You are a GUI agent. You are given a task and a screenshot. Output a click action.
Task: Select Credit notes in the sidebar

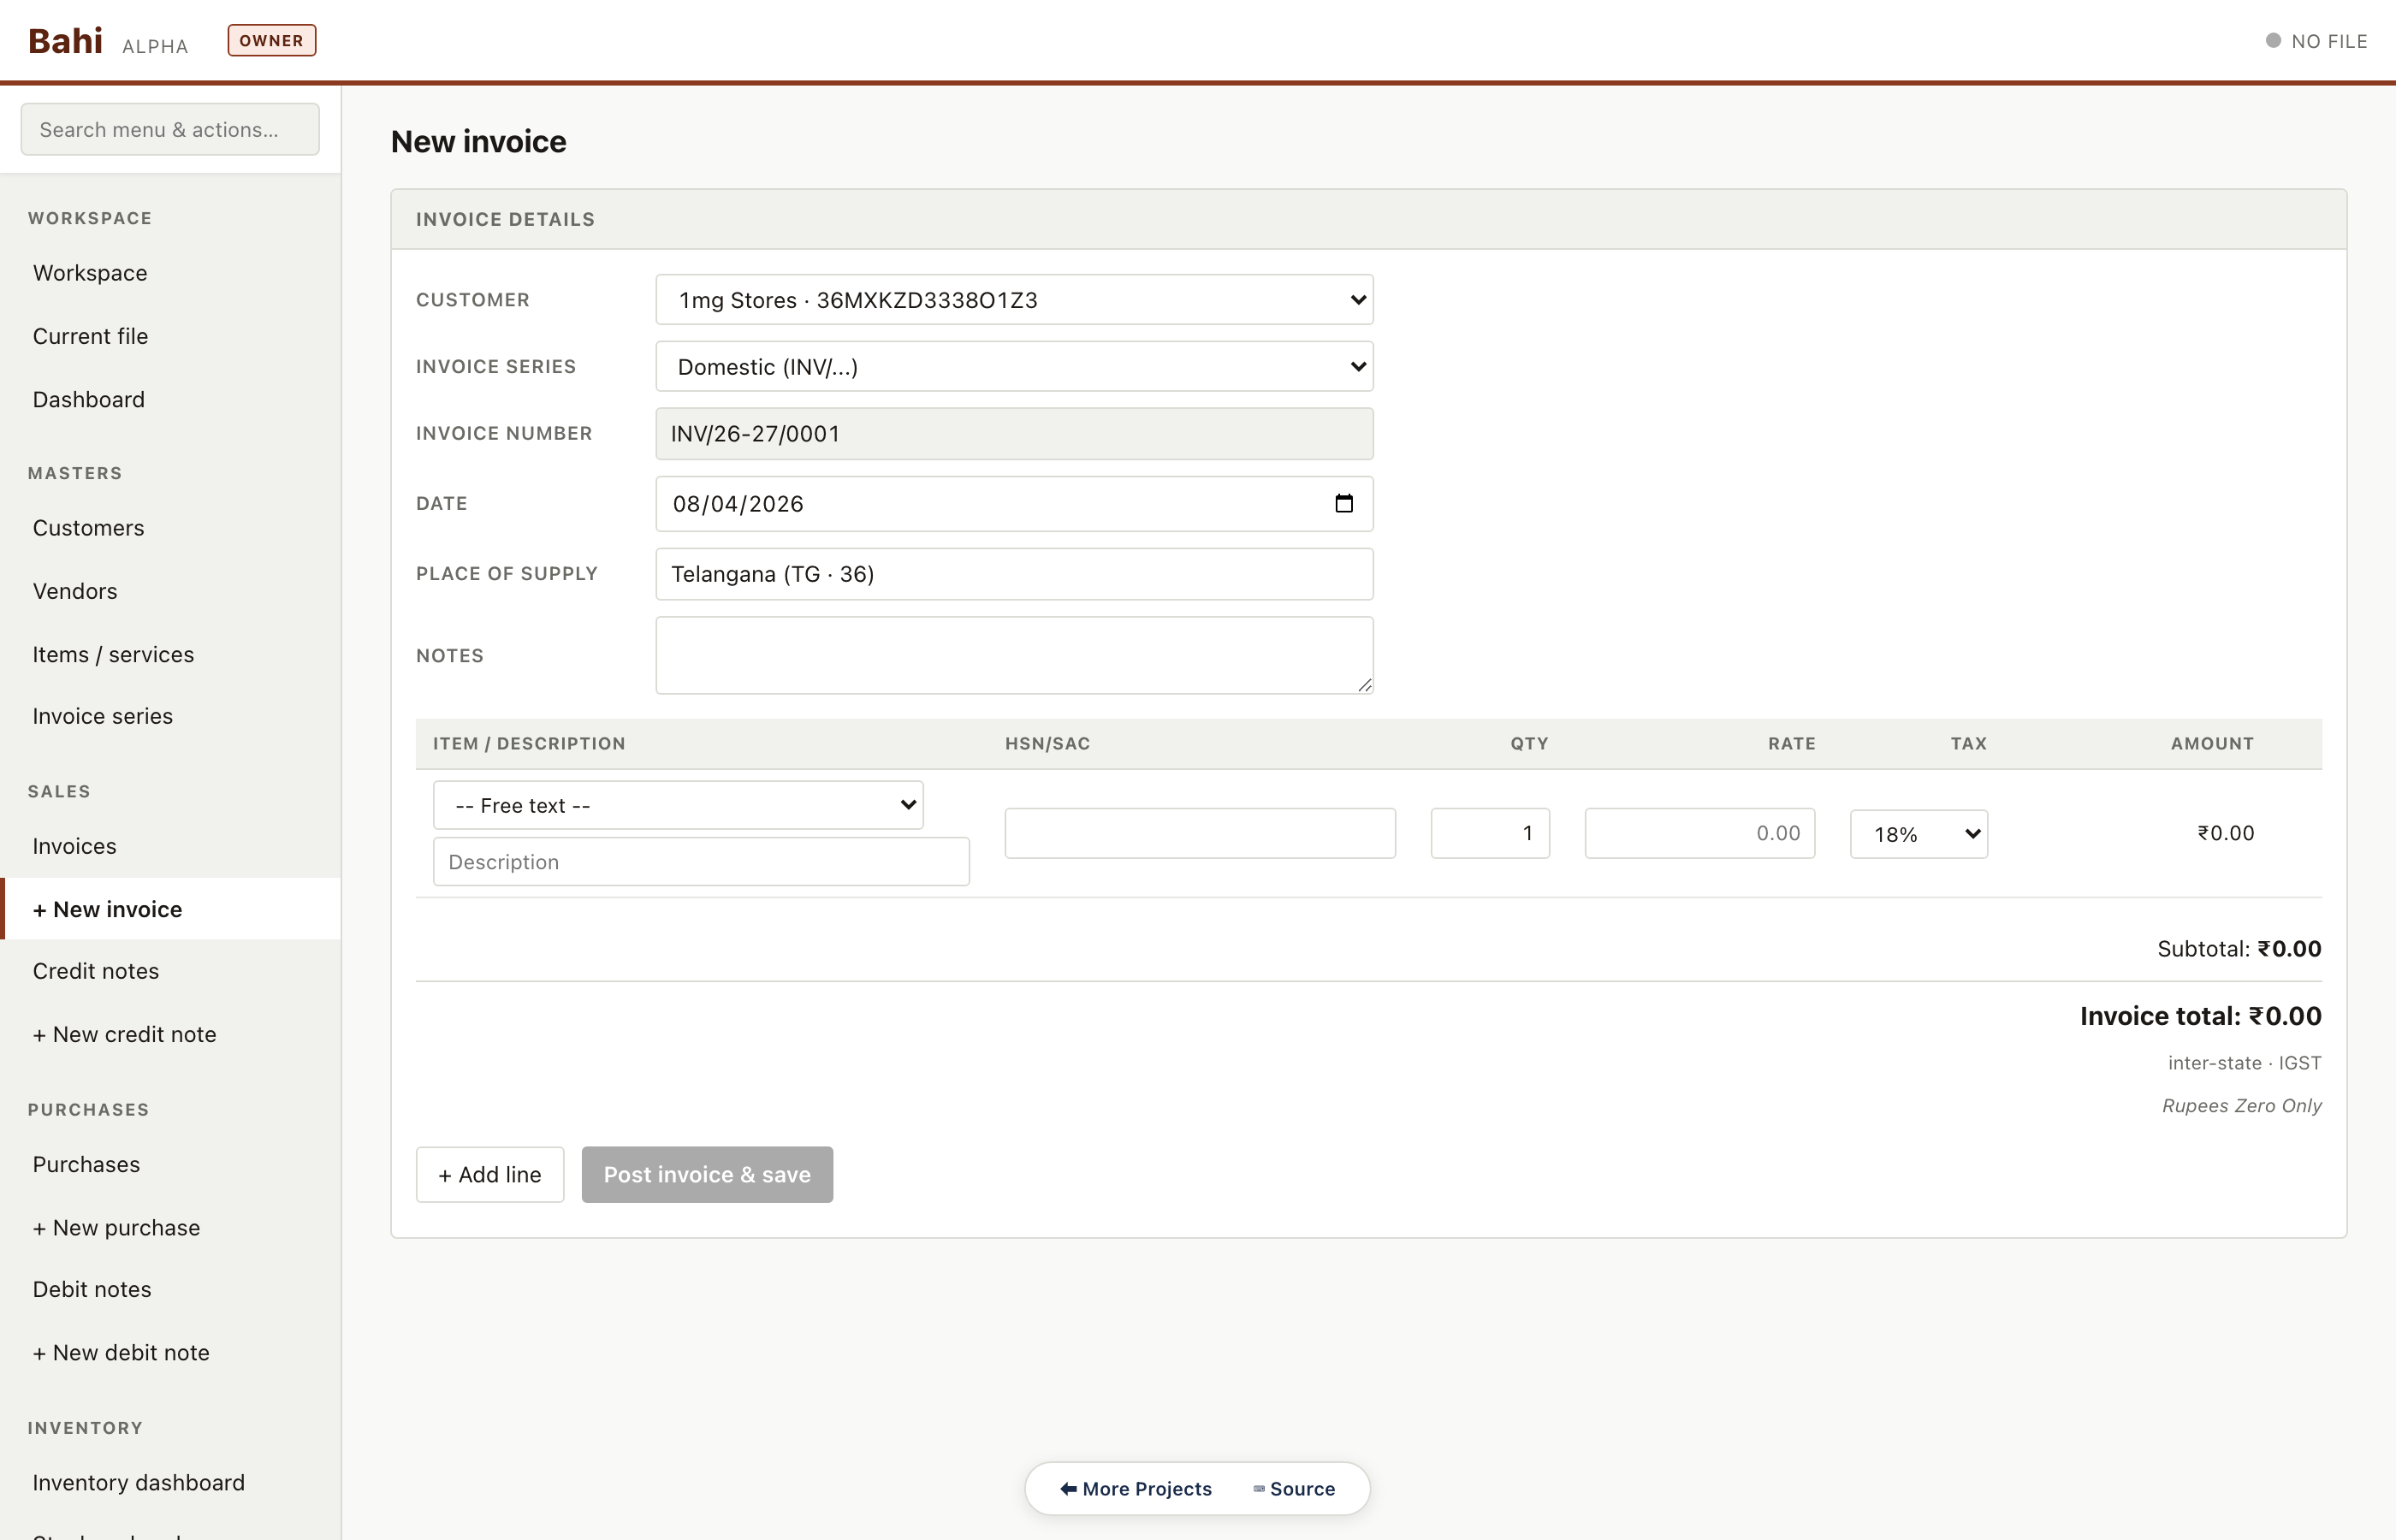(x=95, y=970)
